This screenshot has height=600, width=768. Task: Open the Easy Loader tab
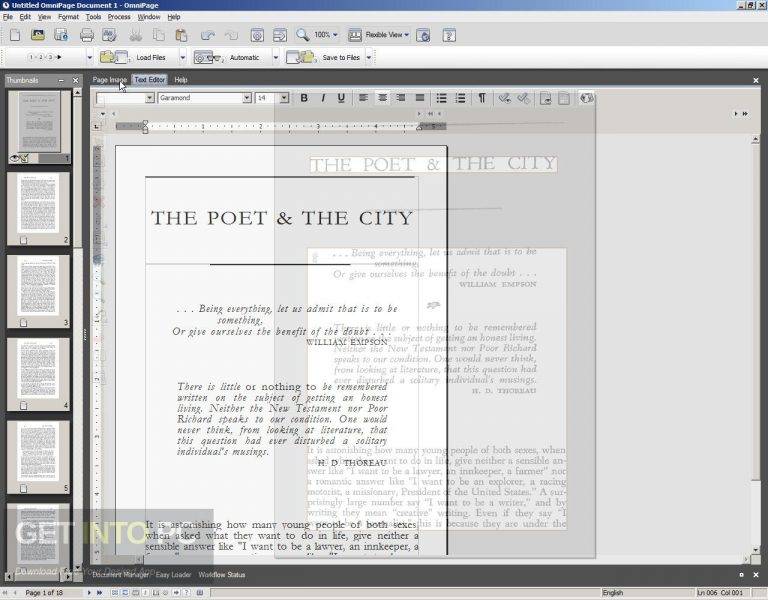(x=173, y=575)
